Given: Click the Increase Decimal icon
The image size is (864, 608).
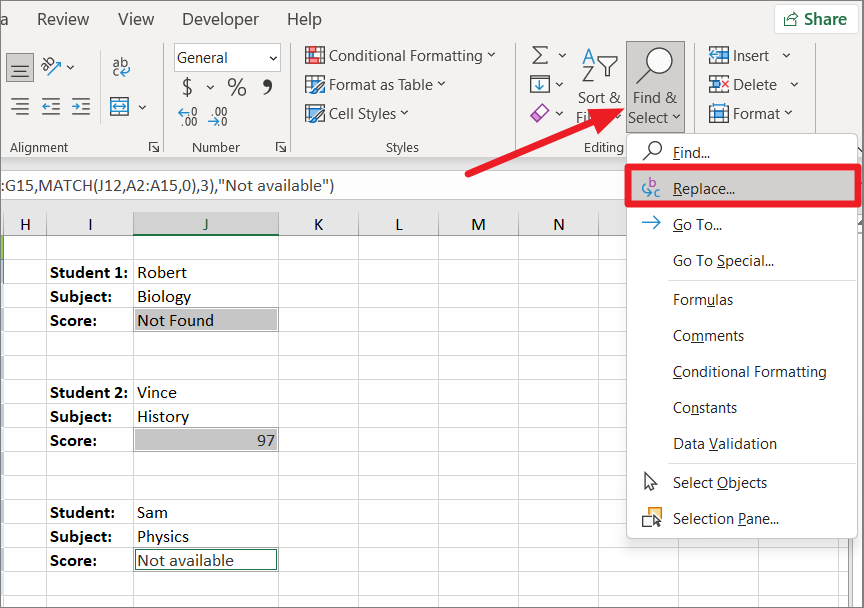Looking at the screenshot, I should (187, 117).
